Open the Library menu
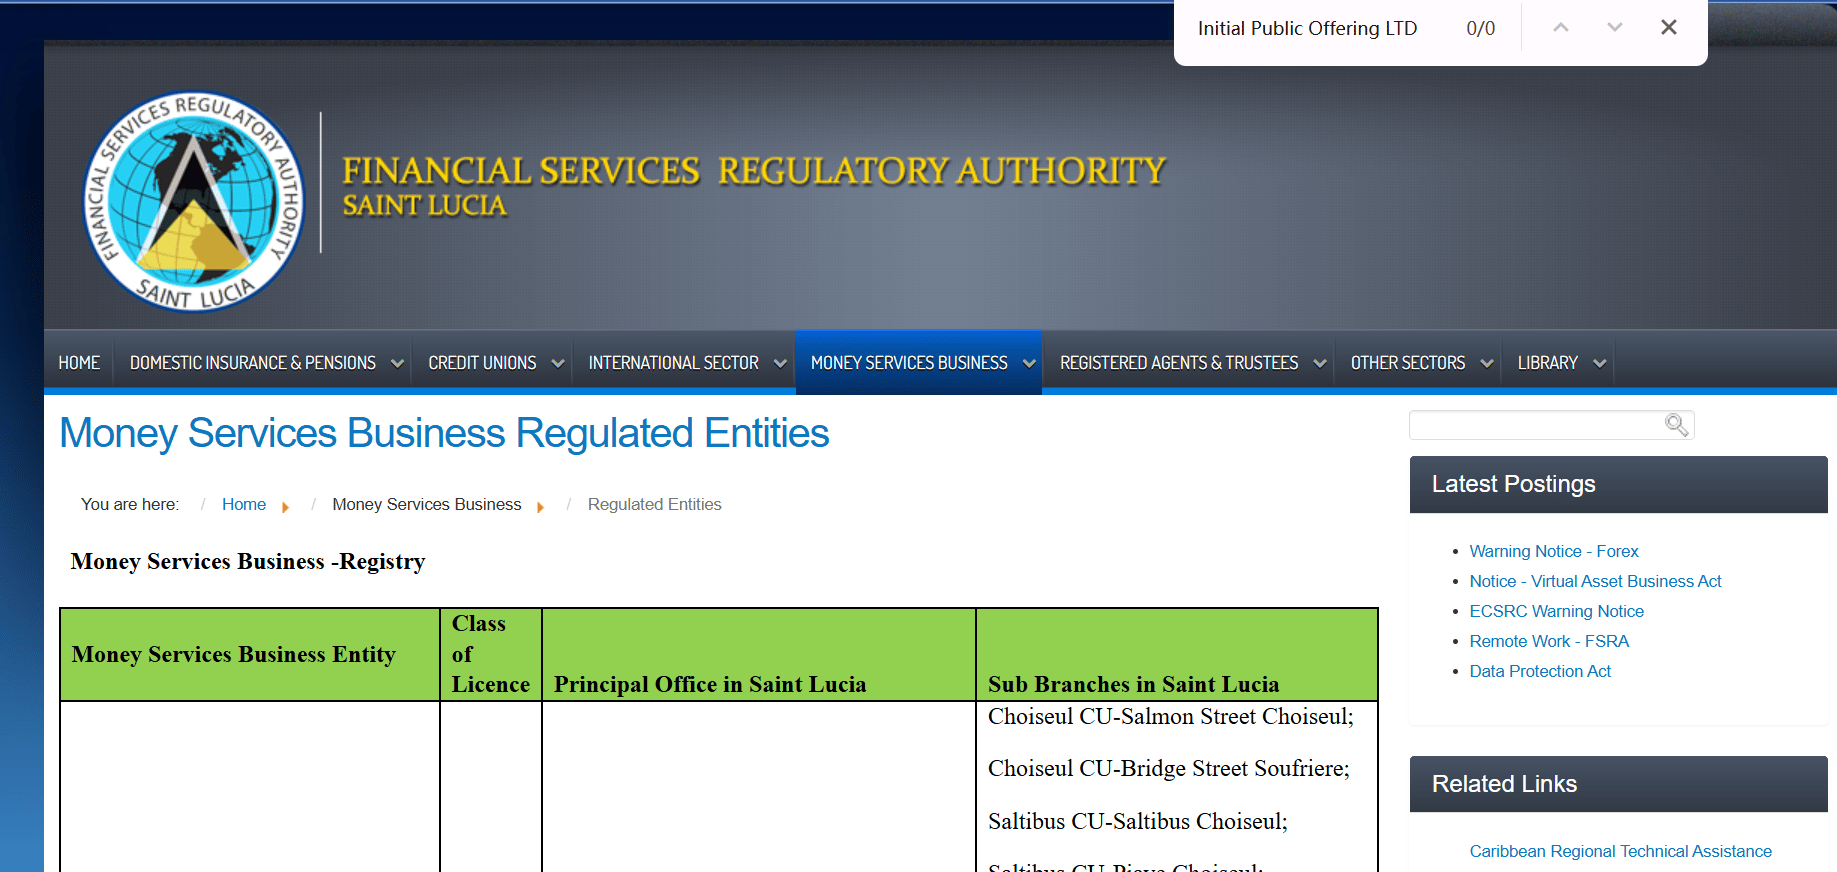Viewport: 1837px width, 872px height. [x=1547, y=363]
